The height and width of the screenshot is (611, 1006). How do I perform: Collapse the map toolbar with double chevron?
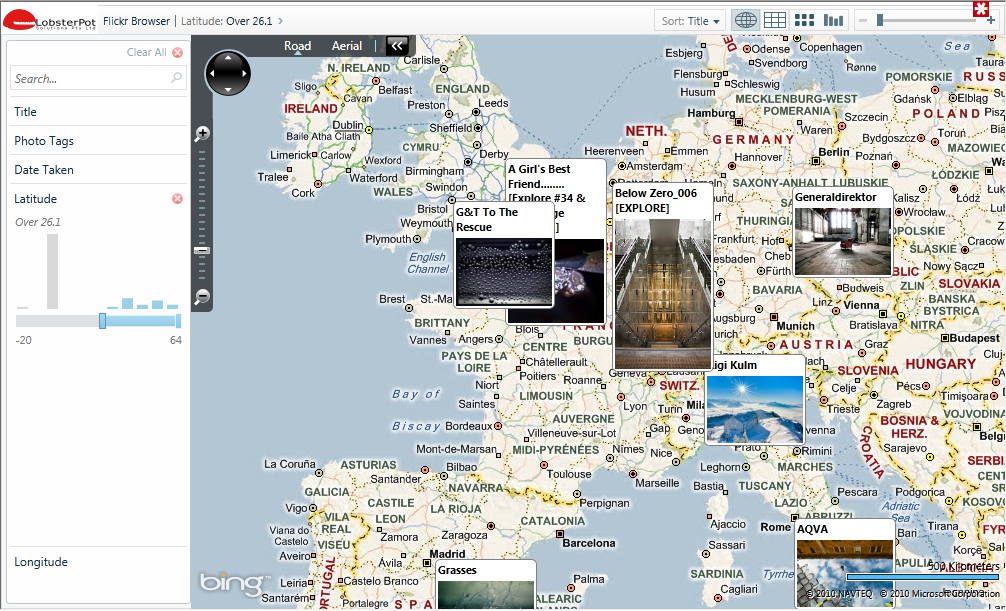pos(396,46)
